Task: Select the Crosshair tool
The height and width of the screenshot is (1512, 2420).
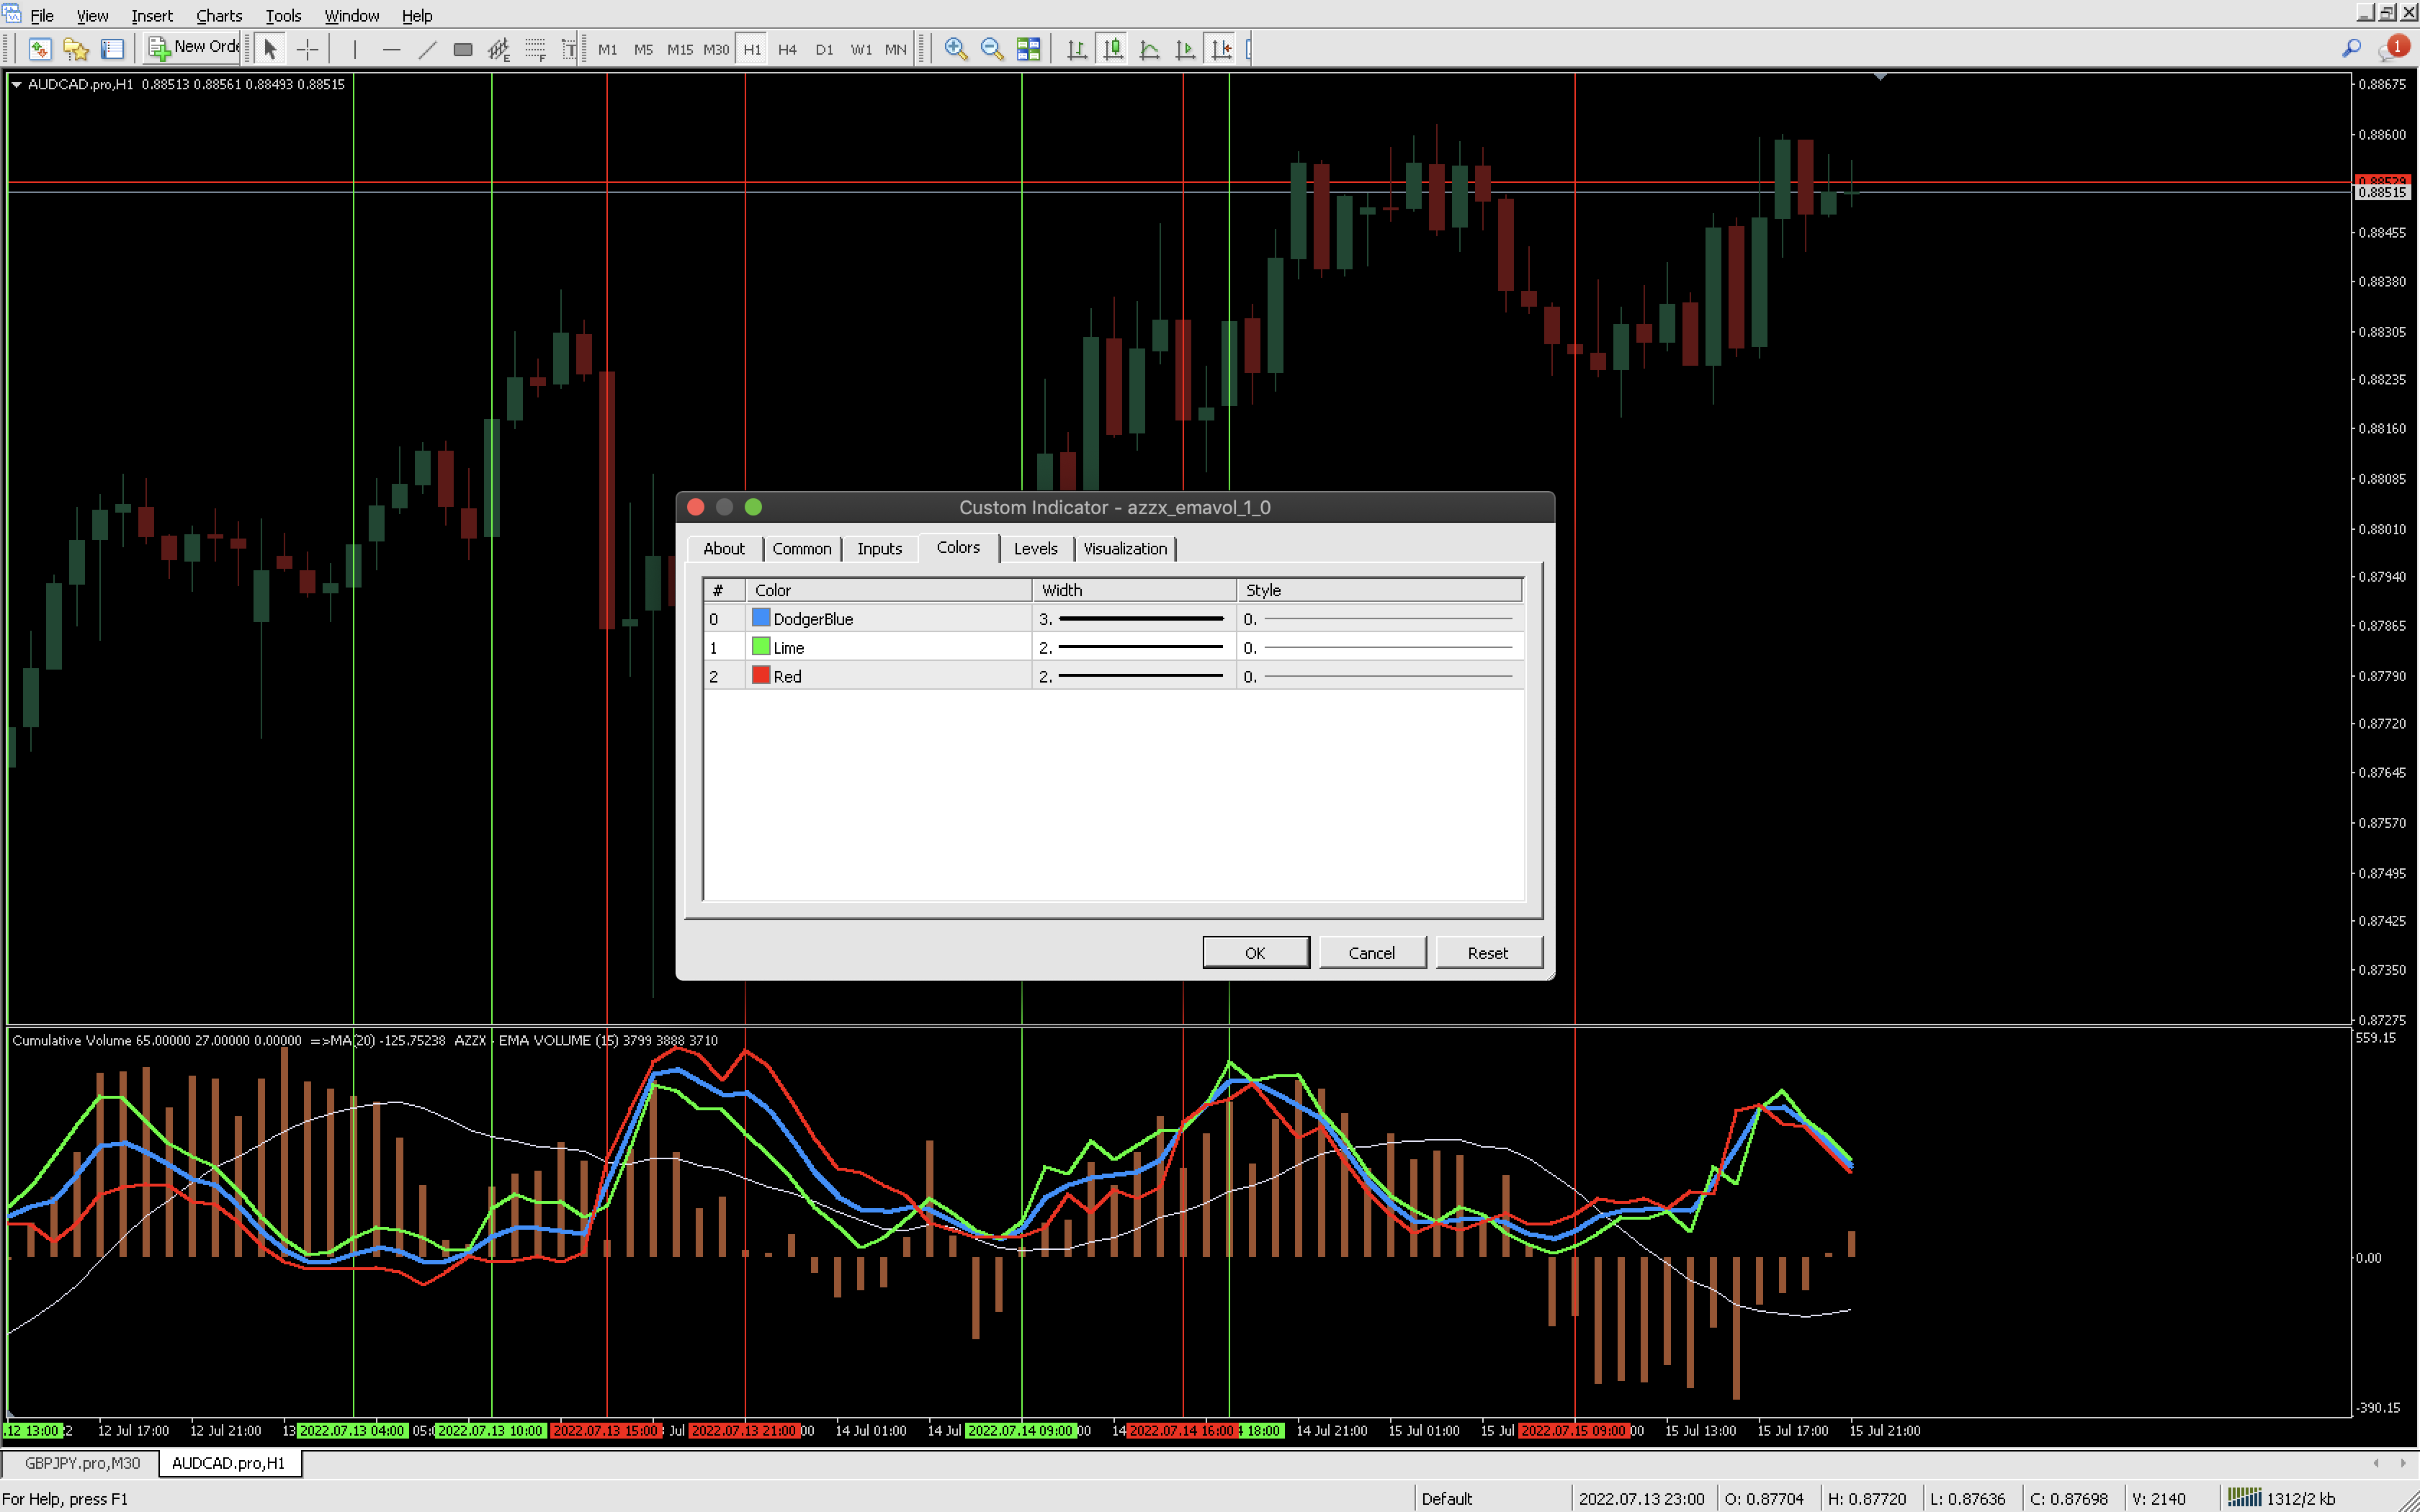Action: click(x=307, y=48)
